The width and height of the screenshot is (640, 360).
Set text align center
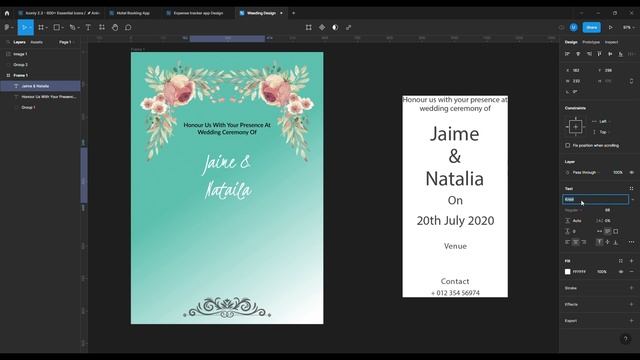576,242
